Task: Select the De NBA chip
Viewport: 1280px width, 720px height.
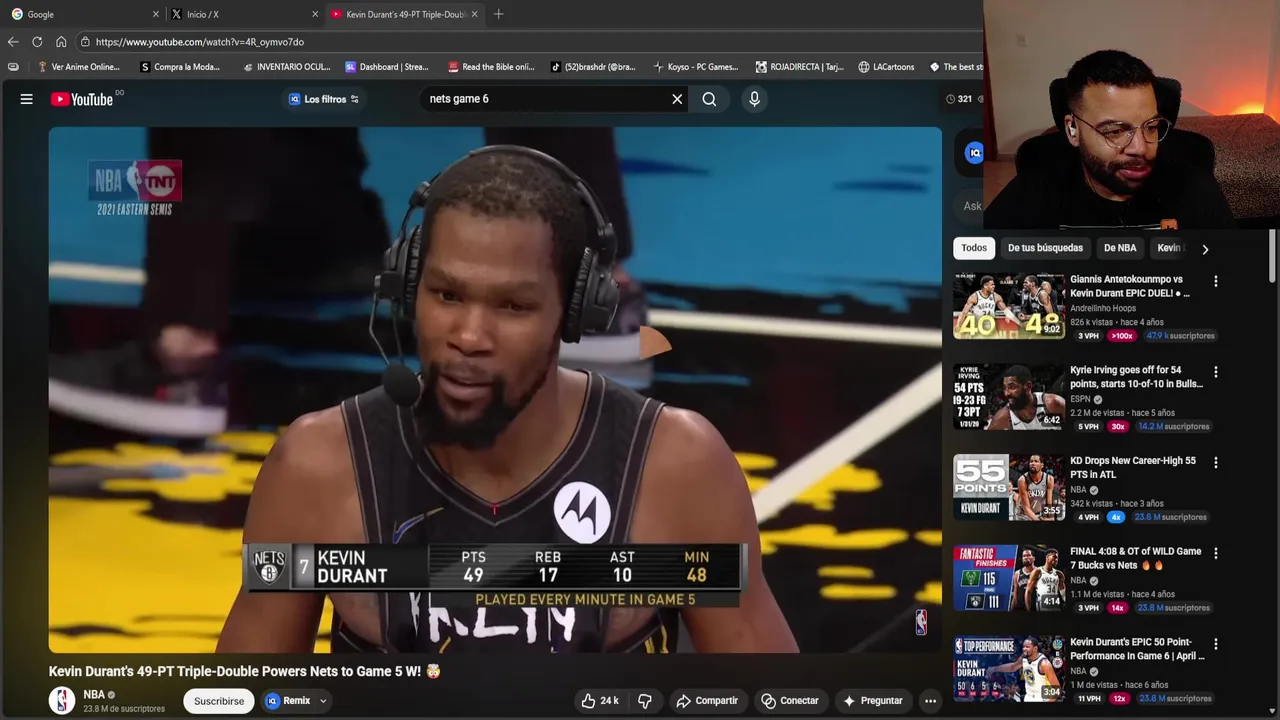Action: coord(1120,248)
